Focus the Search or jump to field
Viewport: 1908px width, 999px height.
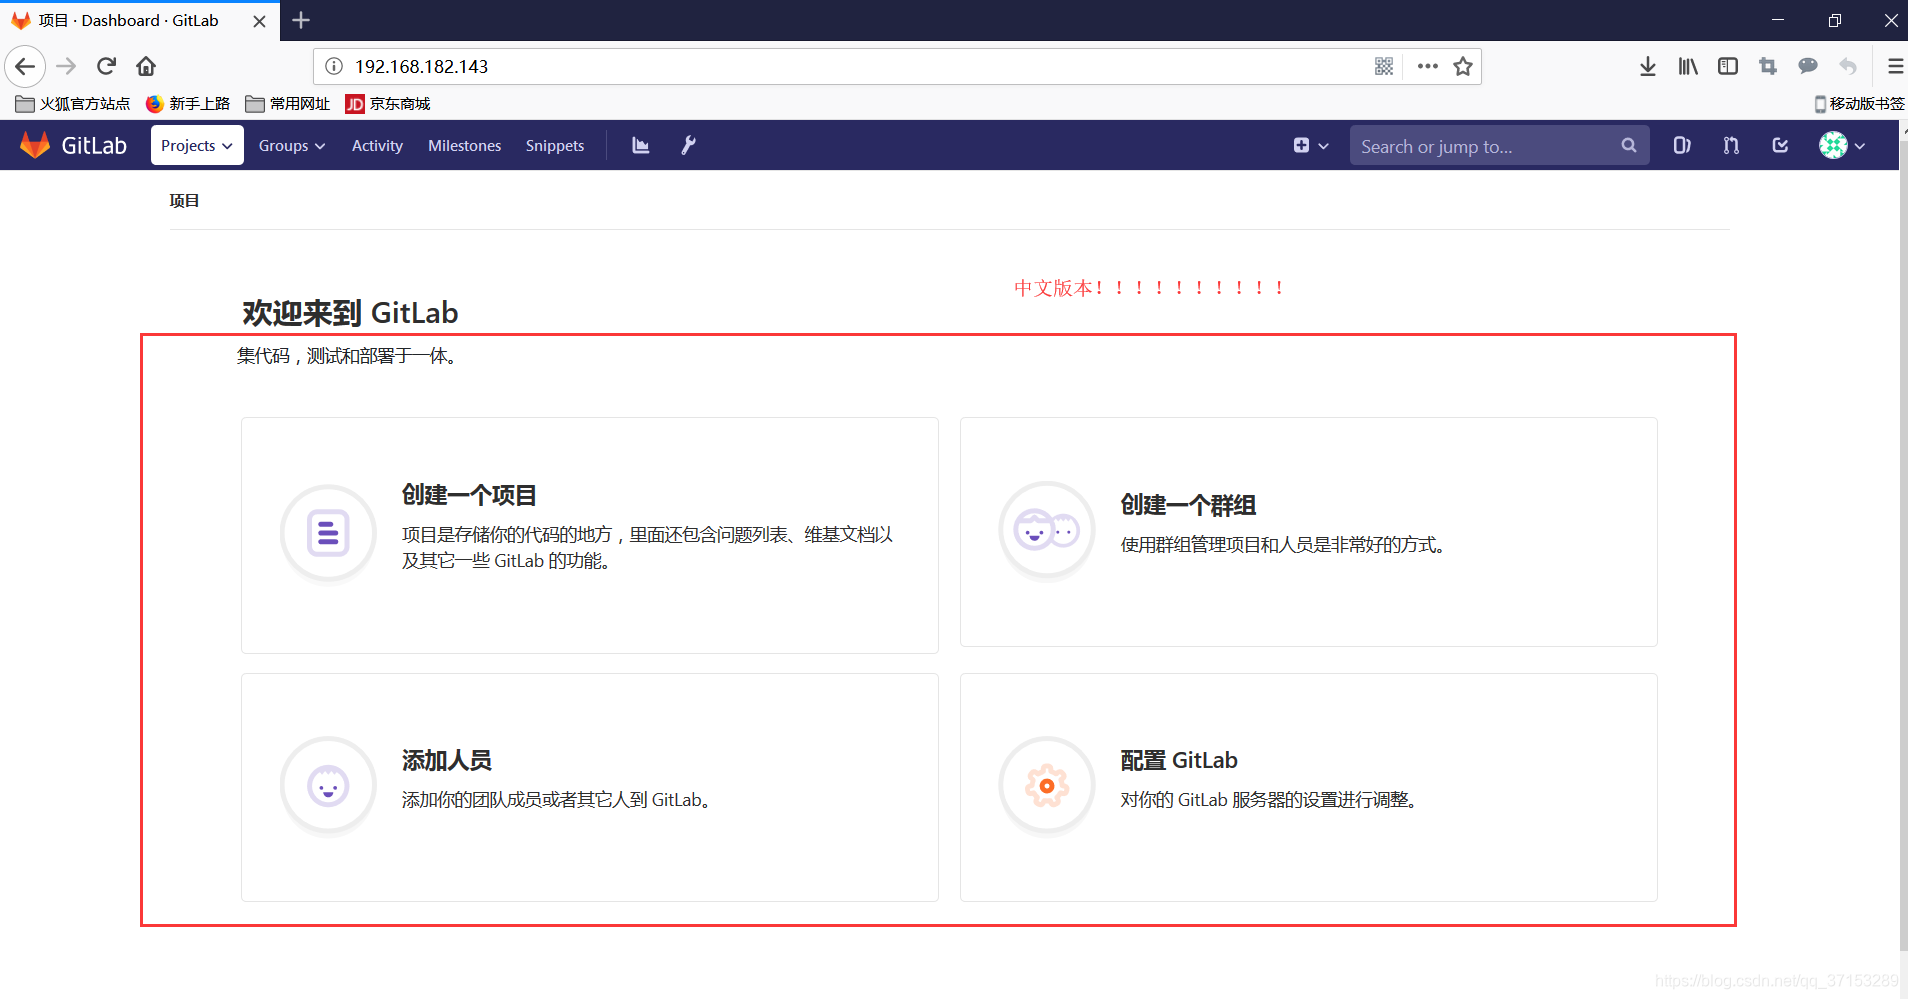click(1499, 146)
